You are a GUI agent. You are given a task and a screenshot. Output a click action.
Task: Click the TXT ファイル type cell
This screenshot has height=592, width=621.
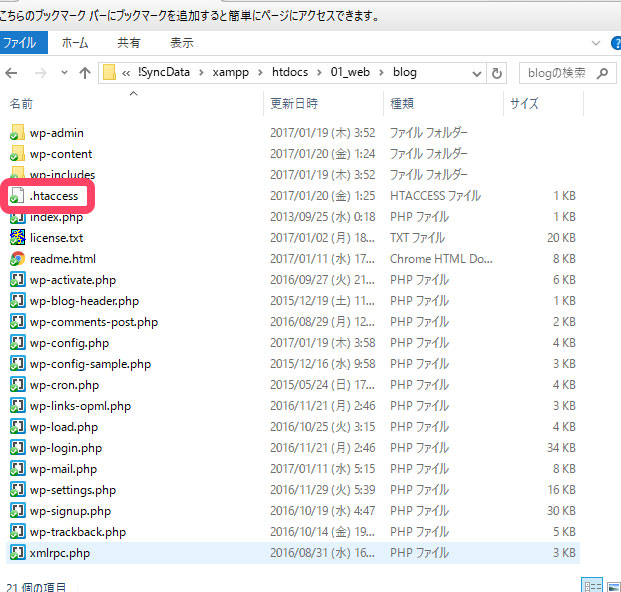tap(417, 238)
